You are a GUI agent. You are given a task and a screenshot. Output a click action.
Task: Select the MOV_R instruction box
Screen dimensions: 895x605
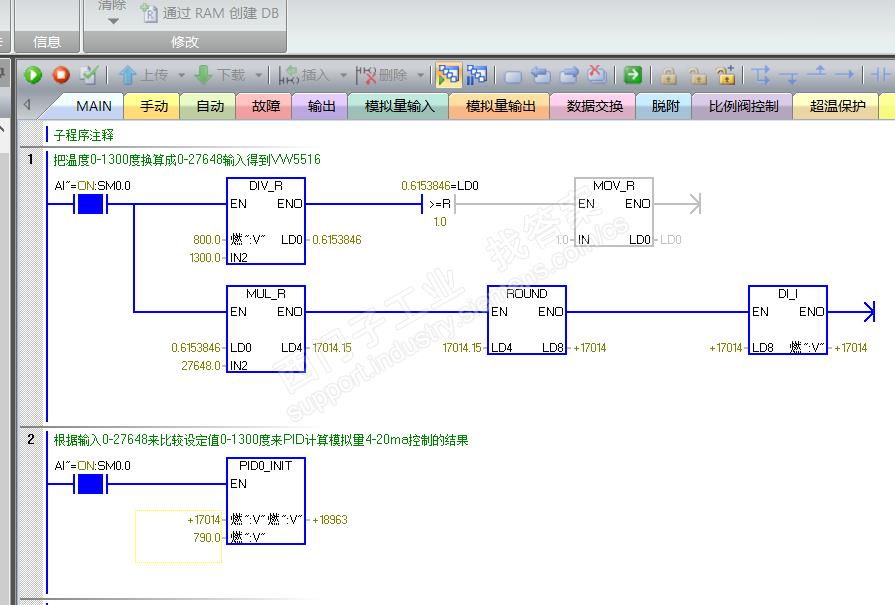(x=614, y=212)
